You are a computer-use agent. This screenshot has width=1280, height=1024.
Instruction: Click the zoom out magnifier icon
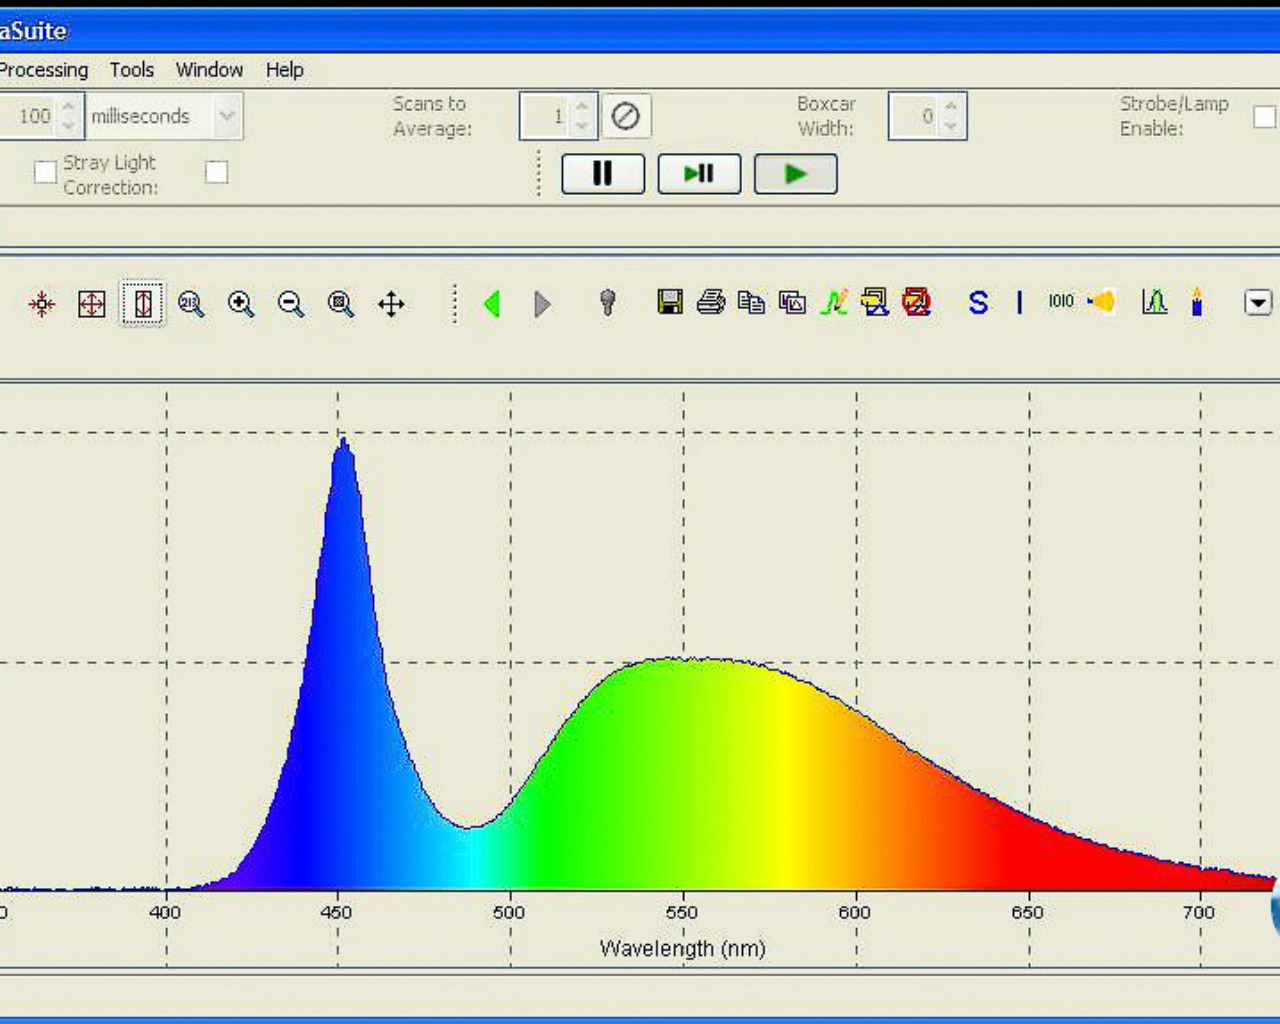click(291, 304)
